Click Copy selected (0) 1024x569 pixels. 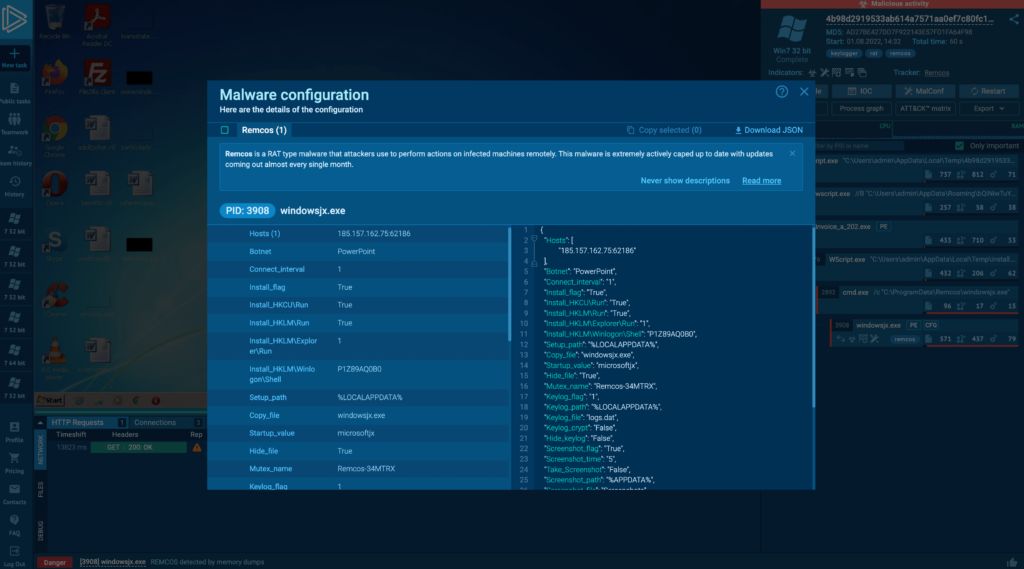point(664,130)
